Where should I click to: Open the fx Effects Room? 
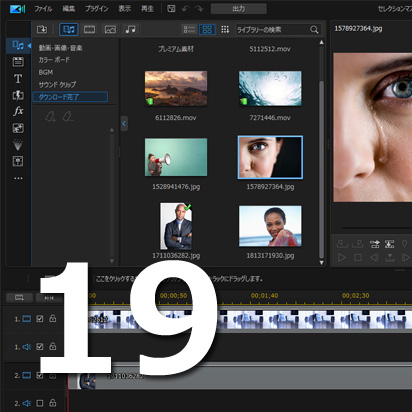coord(18,111)
